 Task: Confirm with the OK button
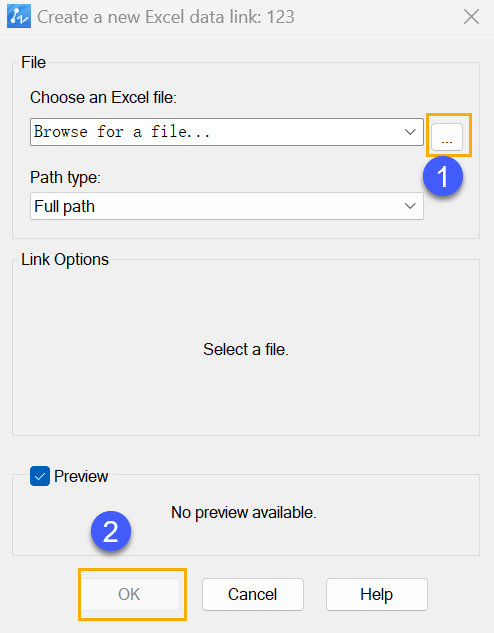pyautogui.click(x=129, y=594)
